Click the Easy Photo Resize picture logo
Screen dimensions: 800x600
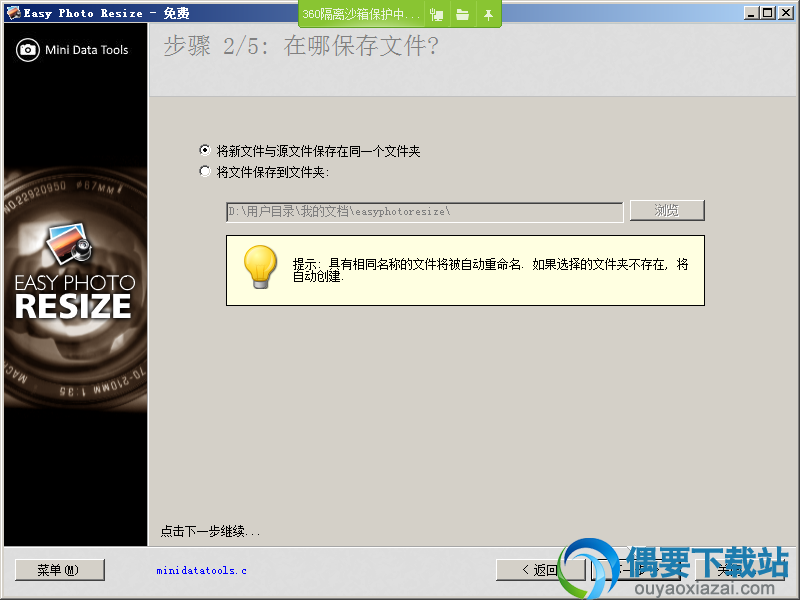tap(68, 243)
